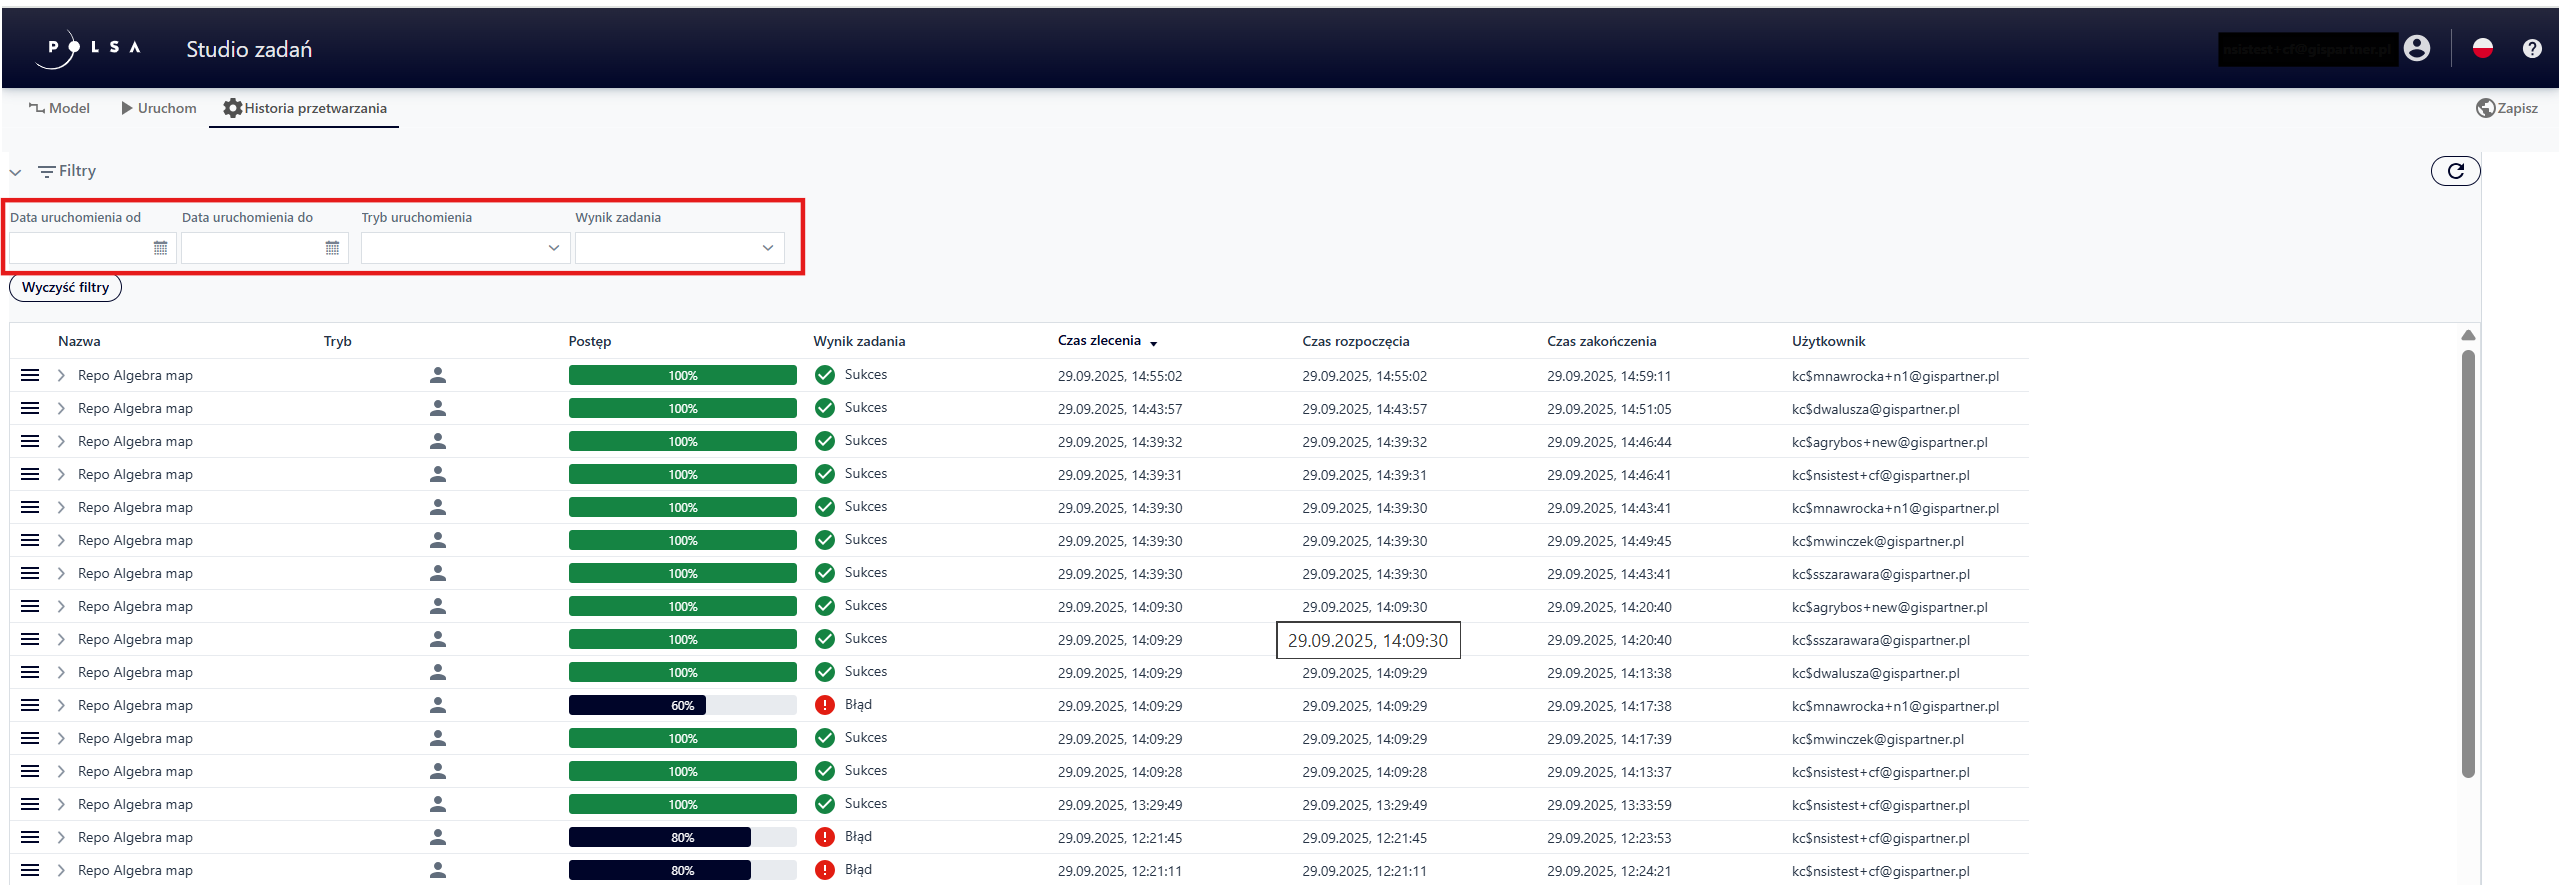Sort by Czas zlecenia column header
Screen dimensions: 2559x885
1099,341
